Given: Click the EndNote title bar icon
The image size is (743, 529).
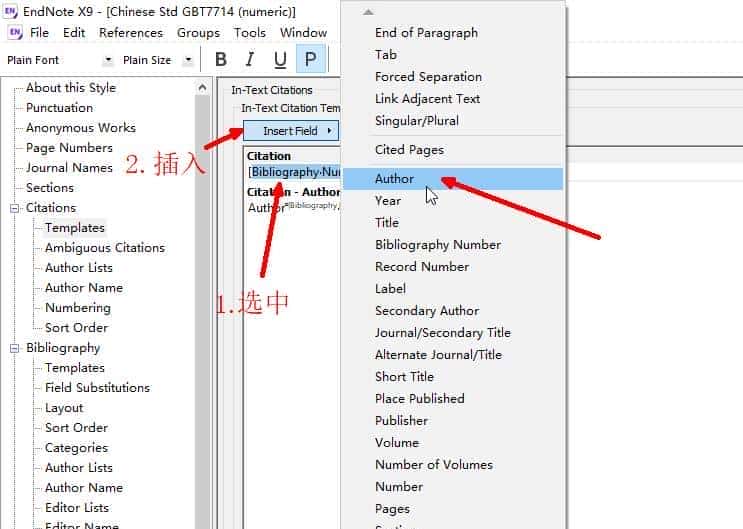Looking at the screenshot, I should click(10, 11).
